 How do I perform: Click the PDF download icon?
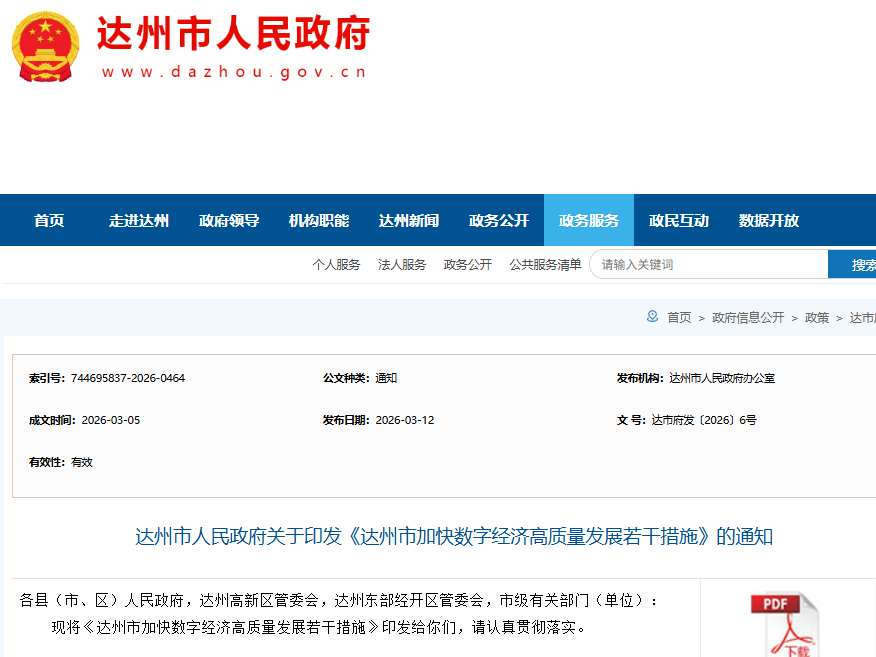point(783,624)
